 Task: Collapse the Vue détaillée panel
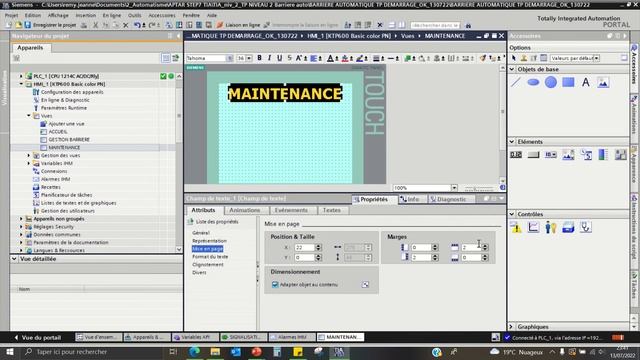coord(14,259)
